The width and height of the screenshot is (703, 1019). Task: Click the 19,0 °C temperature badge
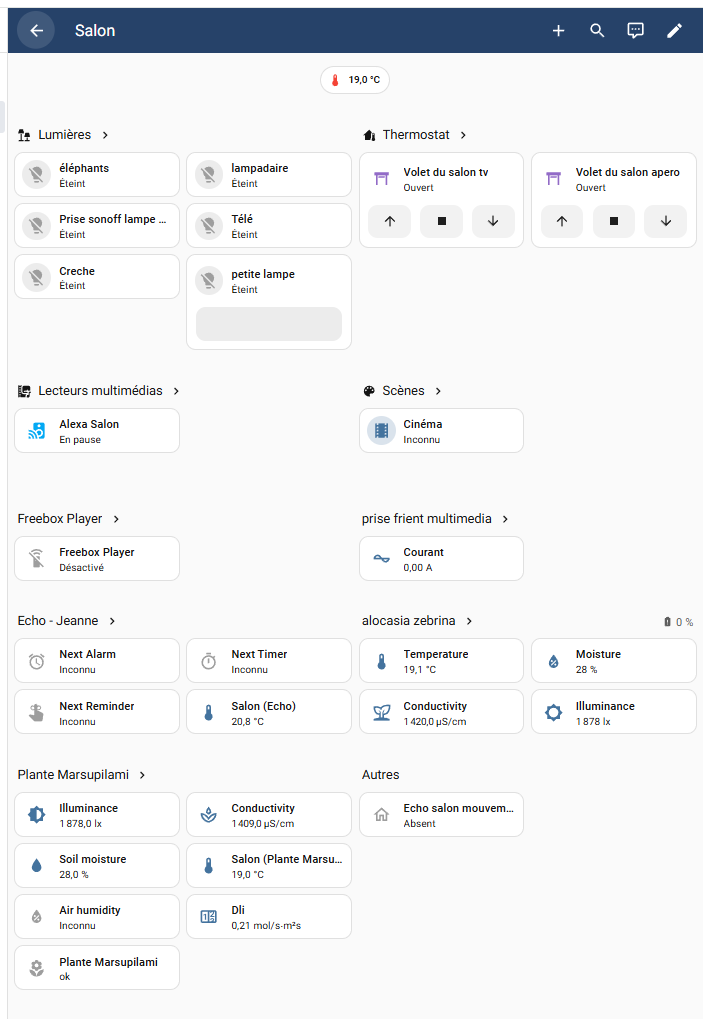[355, 80]
